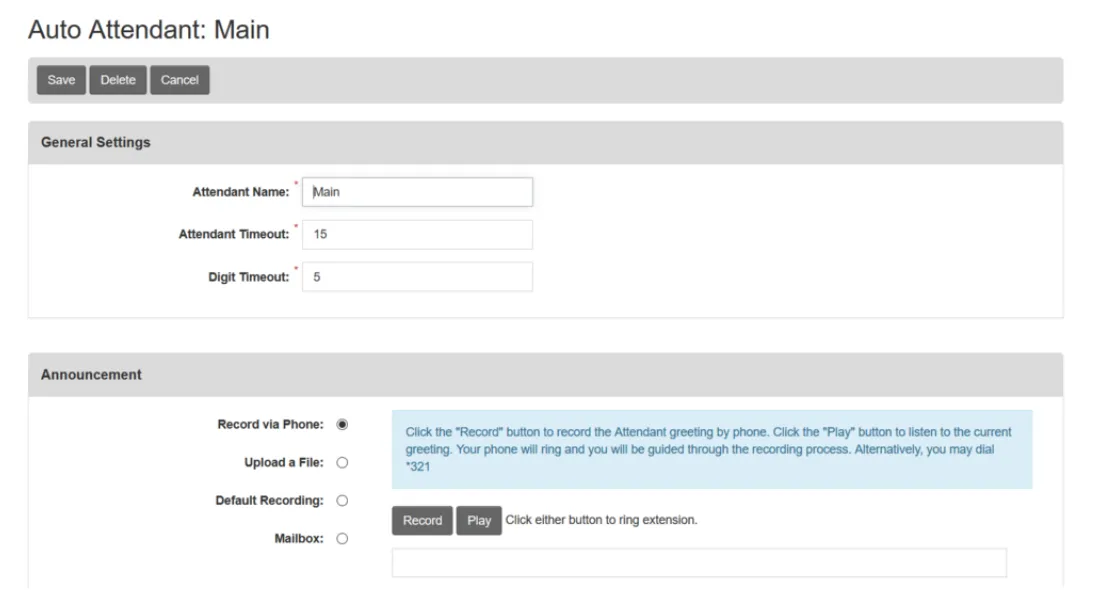The width and height of the screenshot is (1094, 590).
Task: Save the Auto Attendant settings
Action: click(x=61, y=80)
